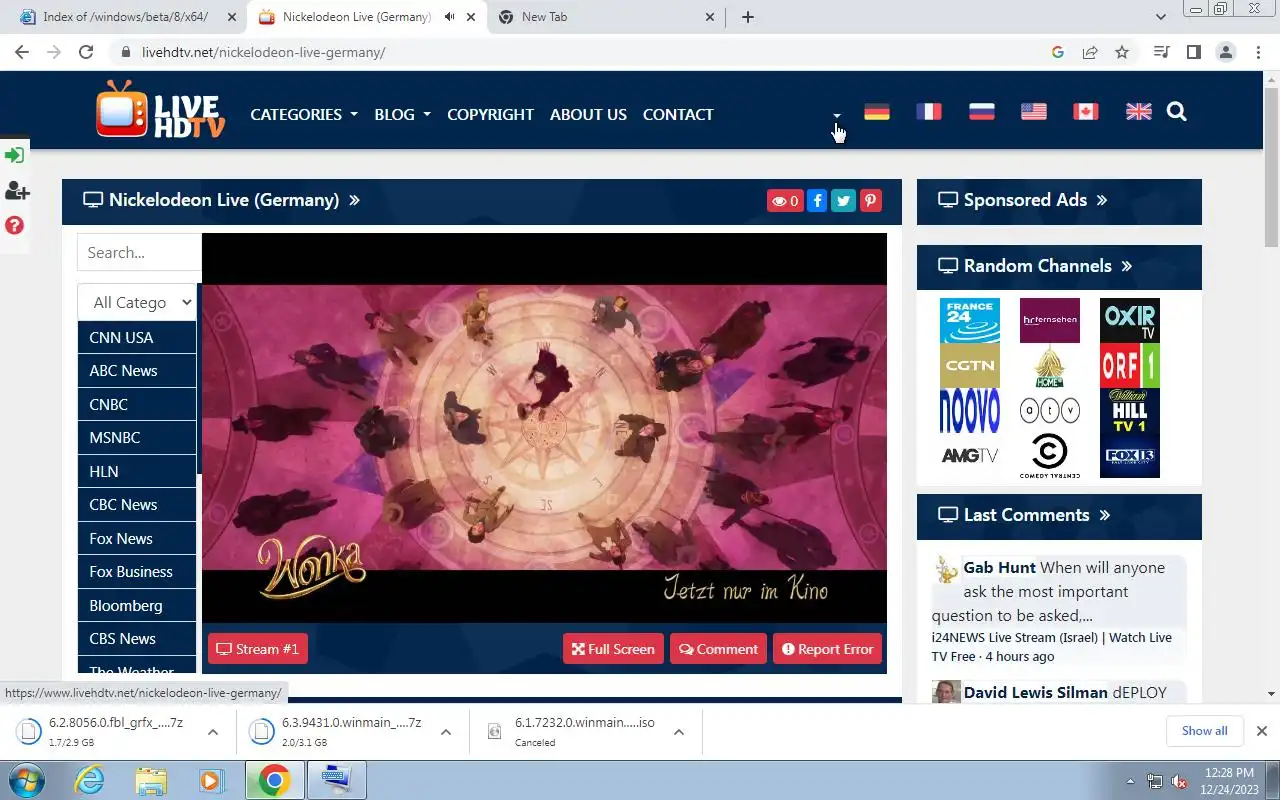1280x800 pixels.
Task: Open the COPYRIGHT menu item
Action: pos(490,114)
